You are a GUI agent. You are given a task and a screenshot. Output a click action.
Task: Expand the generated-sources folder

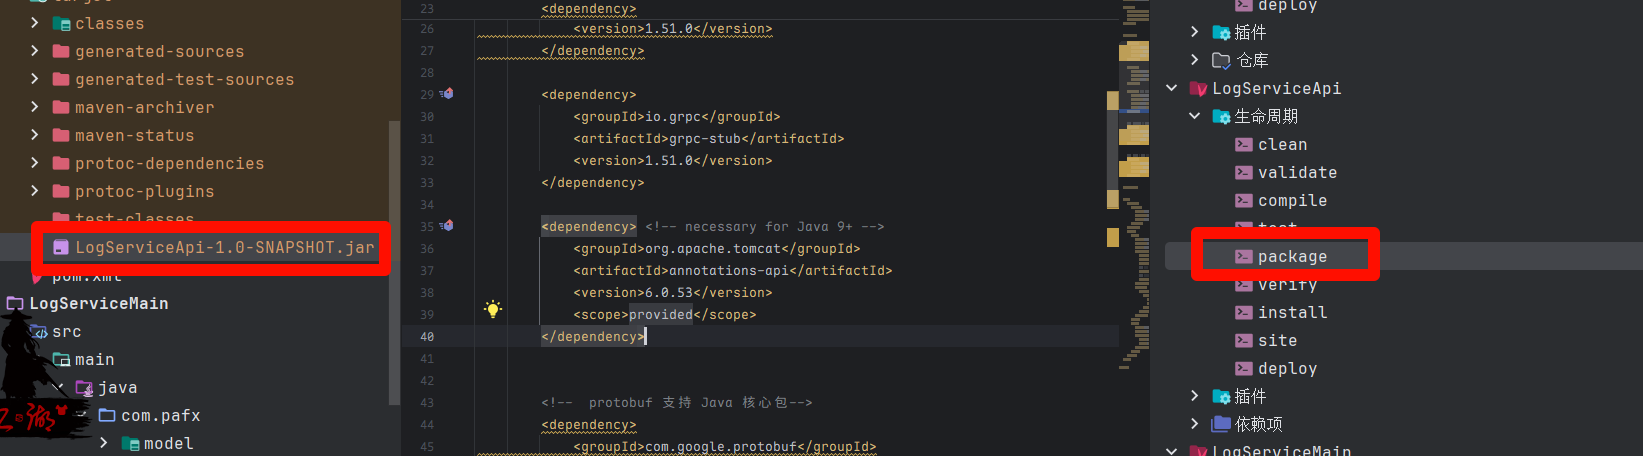tap(35, 51)
